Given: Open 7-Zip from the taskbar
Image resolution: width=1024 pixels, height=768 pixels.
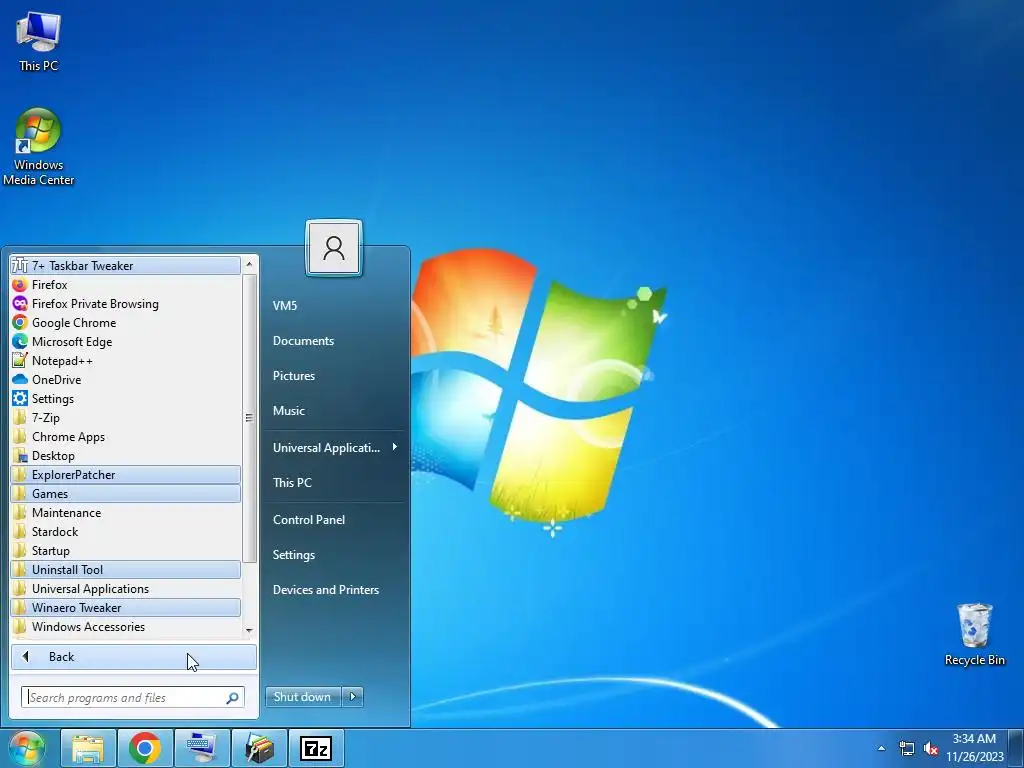Looking at the screenshot, I should pyautogui.click(x=316, y=748).
